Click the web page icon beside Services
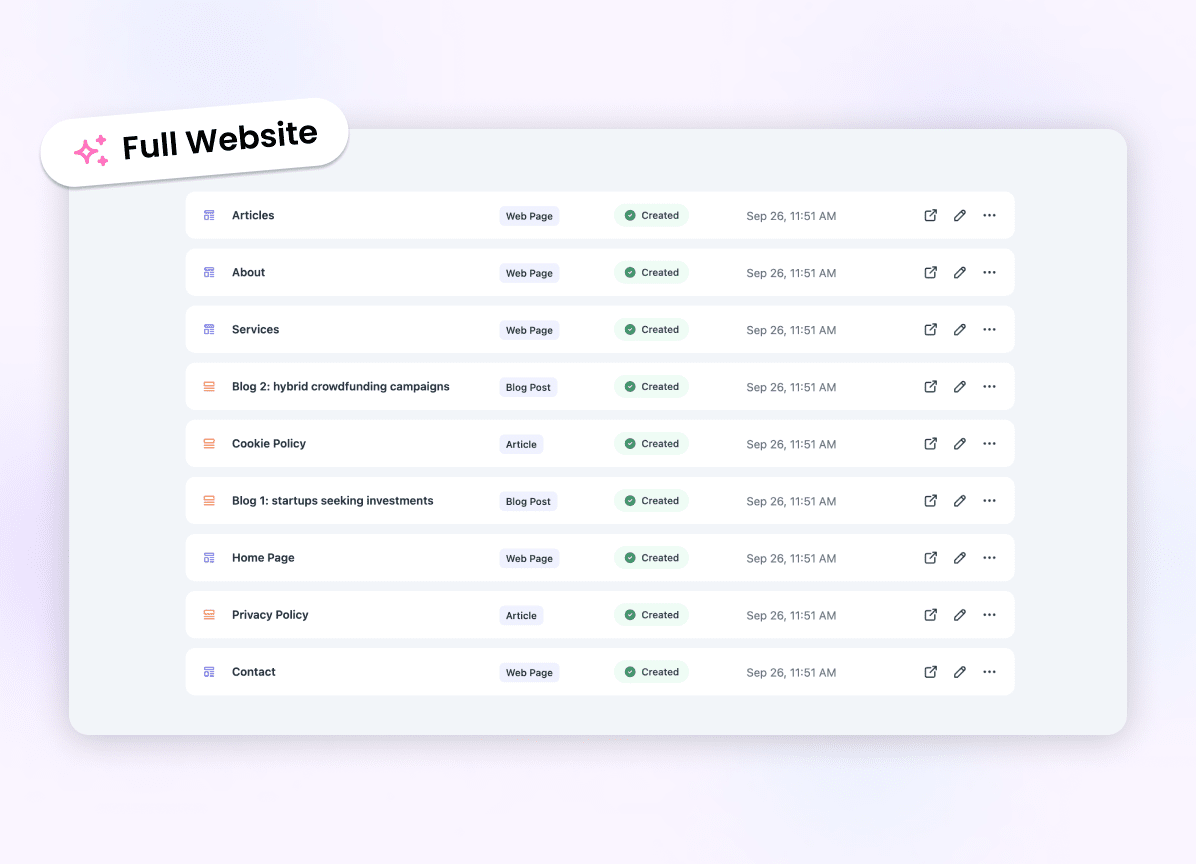This screenshot has height=864, width=1196. coord(209,329)
